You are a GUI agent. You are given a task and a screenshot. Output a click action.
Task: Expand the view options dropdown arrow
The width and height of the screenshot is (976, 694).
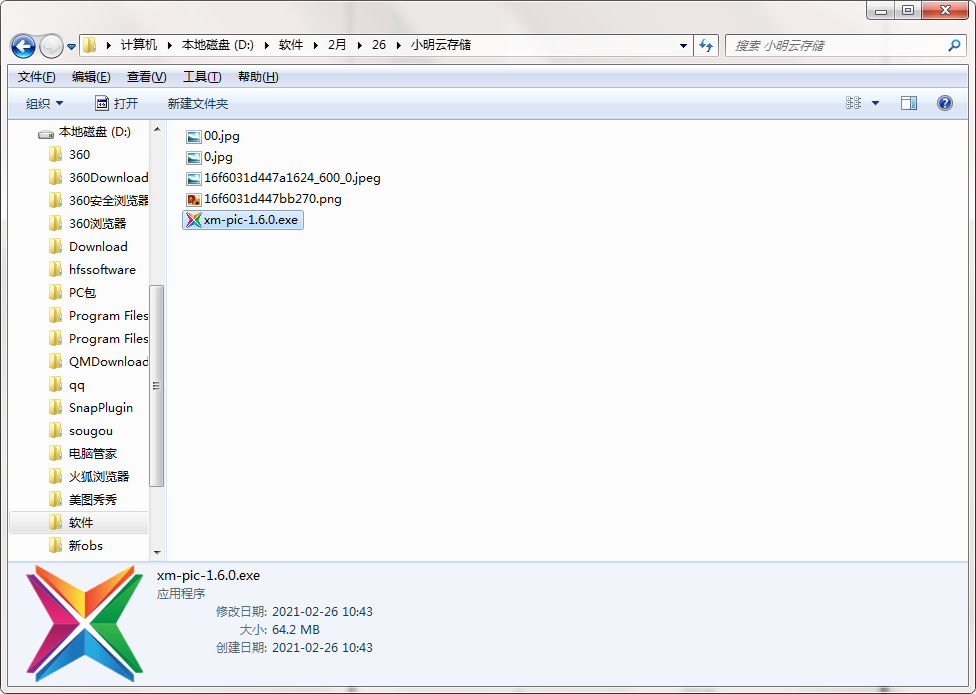point(875,103)
